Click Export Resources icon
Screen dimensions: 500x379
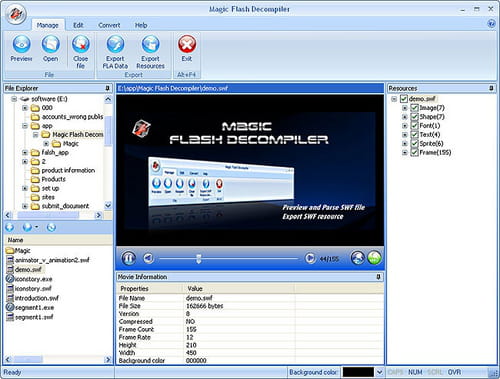point(150,44)
